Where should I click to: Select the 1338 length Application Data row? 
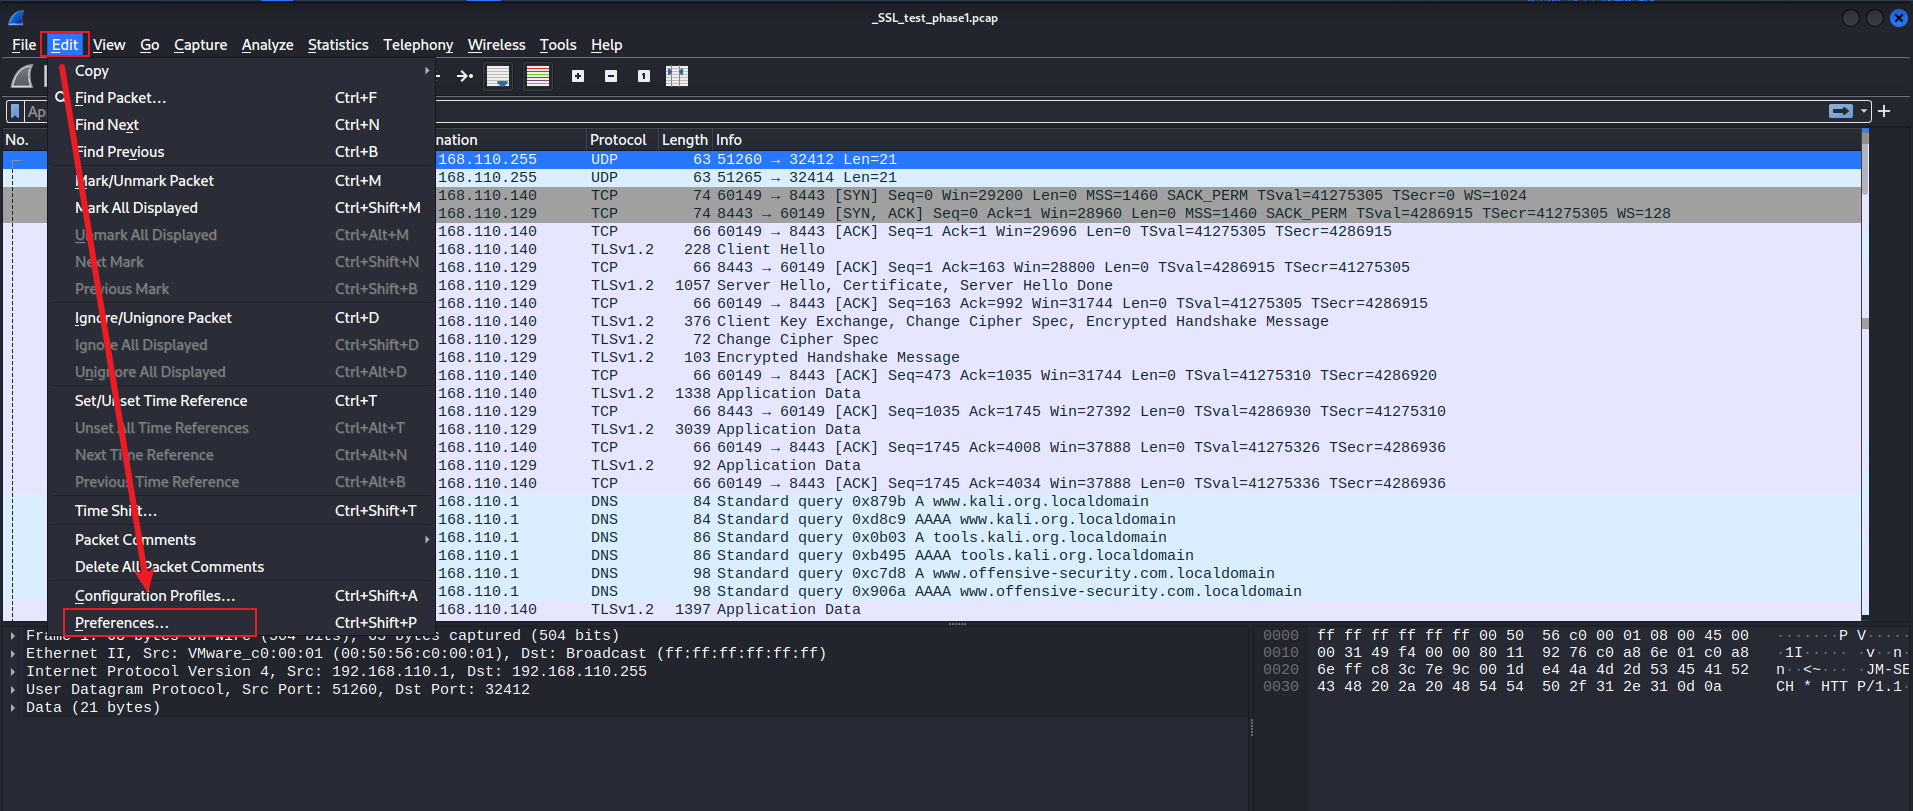[x=1148, y=393]
